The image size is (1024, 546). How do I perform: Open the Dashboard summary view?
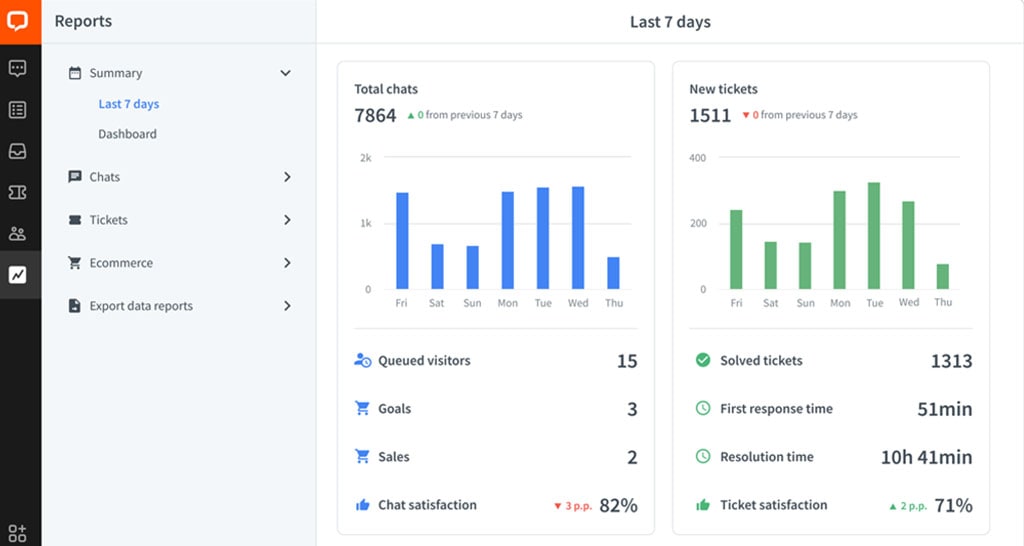point(127,134)
